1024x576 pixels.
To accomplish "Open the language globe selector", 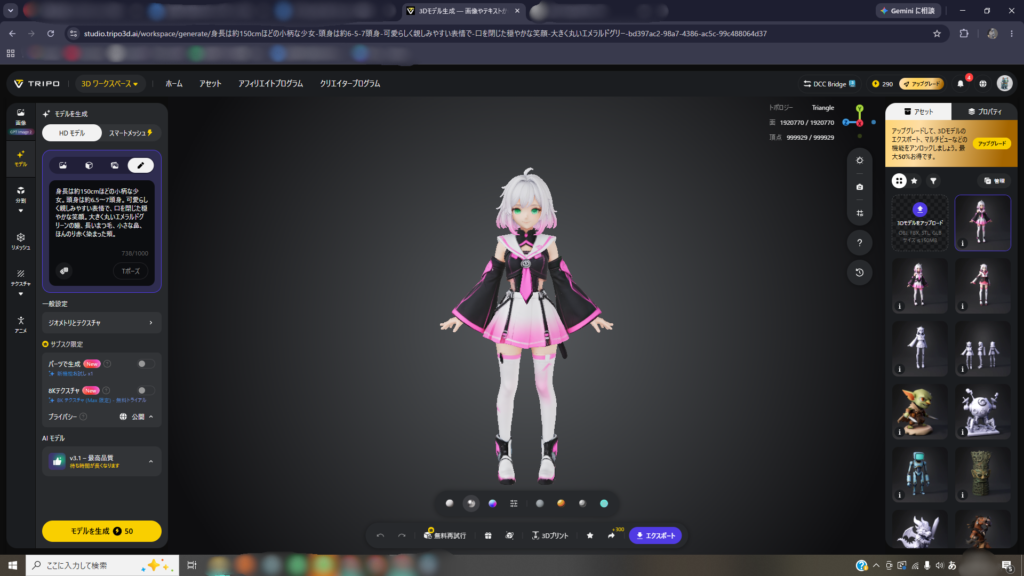I will click(983, 84).
